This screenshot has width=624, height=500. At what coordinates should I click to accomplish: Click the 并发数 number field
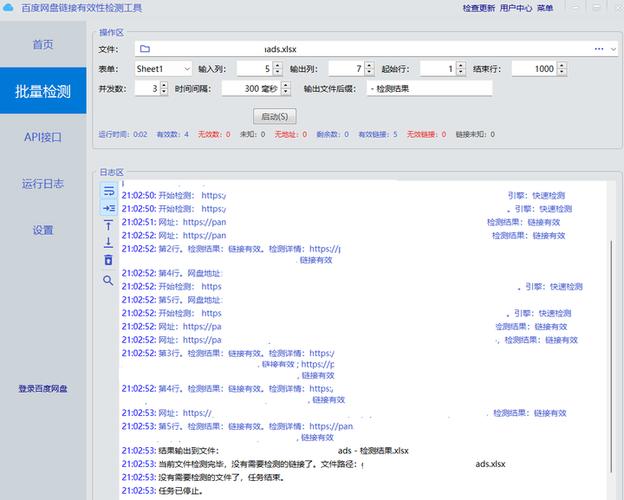pyautogui.click(x=147, y=88)
